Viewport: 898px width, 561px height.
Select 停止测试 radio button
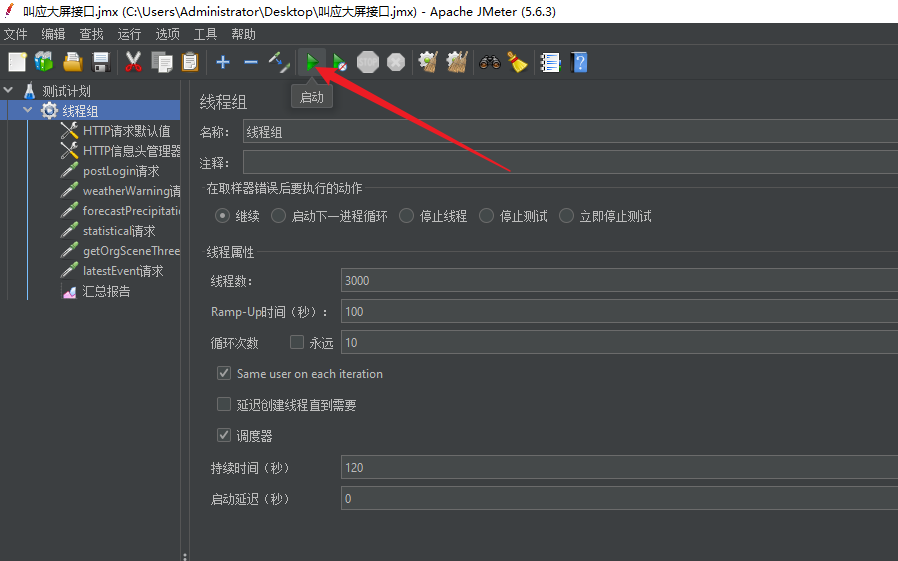pyautogui.click(x=486, y=216)
